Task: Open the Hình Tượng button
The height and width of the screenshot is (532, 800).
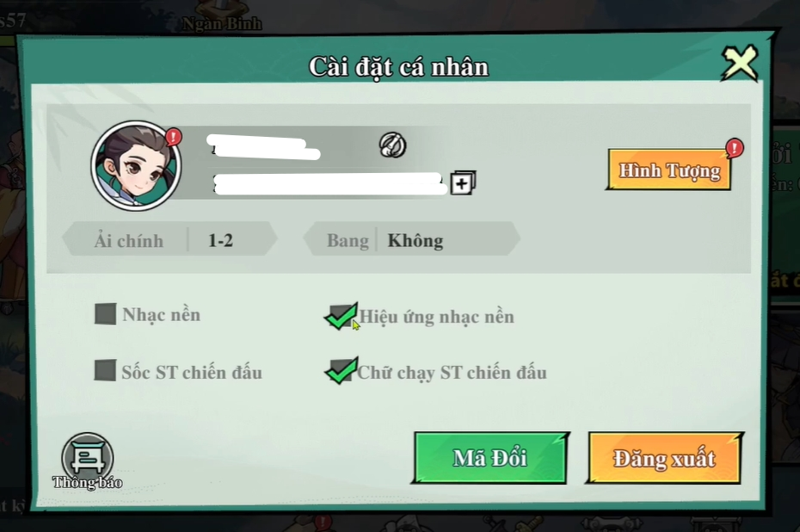Action: point(669,170)
